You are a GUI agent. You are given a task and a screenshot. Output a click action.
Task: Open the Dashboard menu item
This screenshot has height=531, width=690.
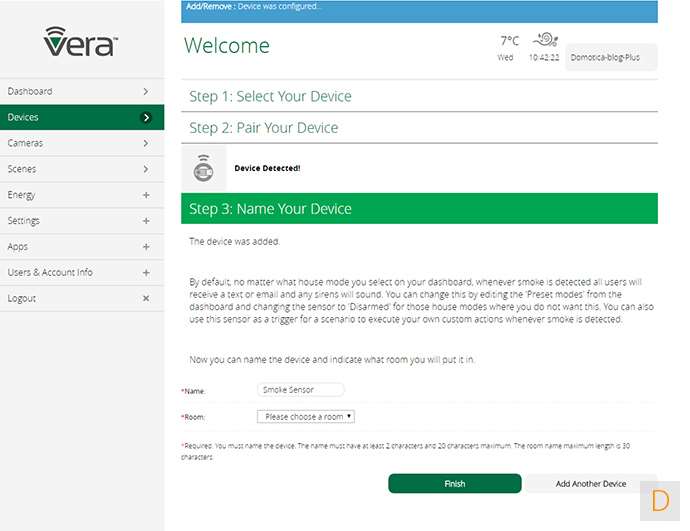pyautogui.click(x=81, y=92)
